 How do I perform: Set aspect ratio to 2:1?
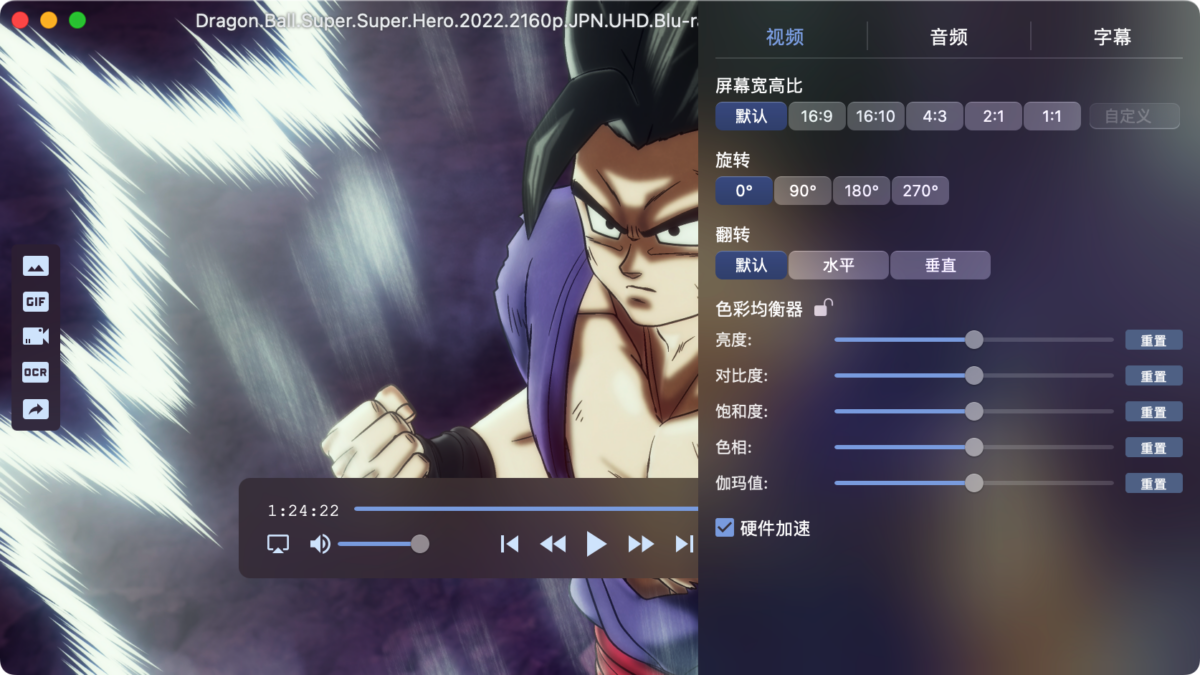pyautogui.click(x=993, y=116)
